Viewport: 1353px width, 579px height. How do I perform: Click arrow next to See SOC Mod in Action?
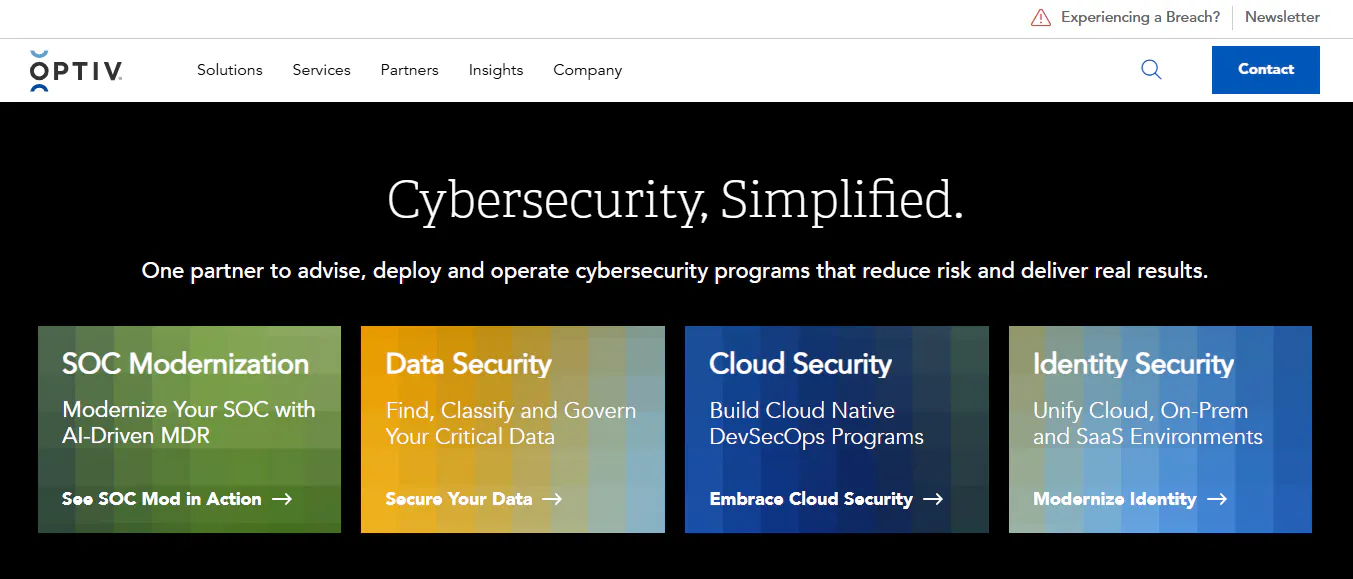282,499
